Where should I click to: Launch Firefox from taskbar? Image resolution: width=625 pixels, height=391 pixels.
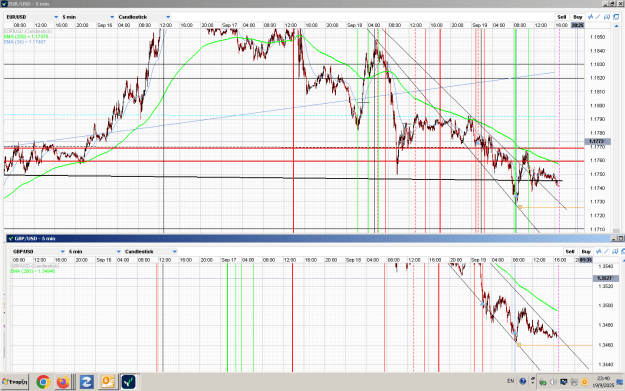[63, 382]
